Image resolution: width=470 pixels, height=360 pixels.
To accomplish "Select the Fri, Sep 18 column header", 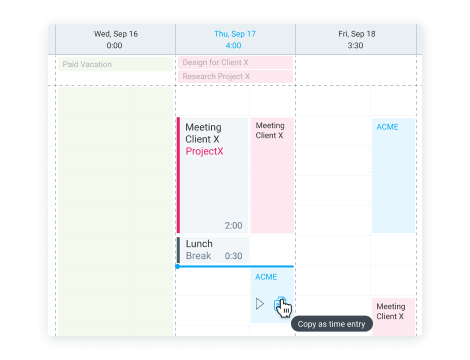I will coord(356,39).
